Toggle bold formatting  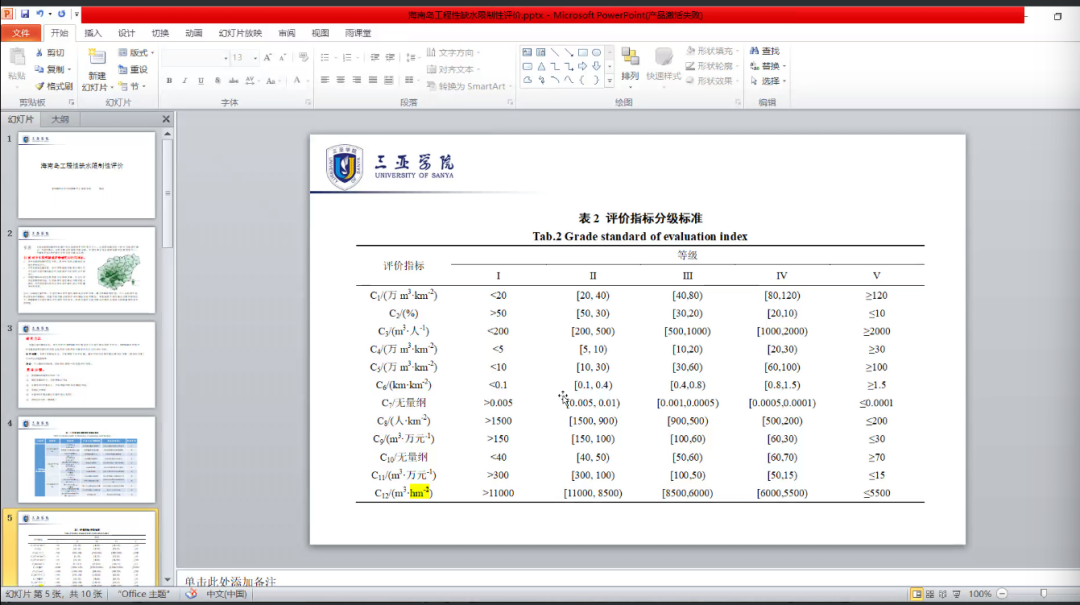point(169,80)
